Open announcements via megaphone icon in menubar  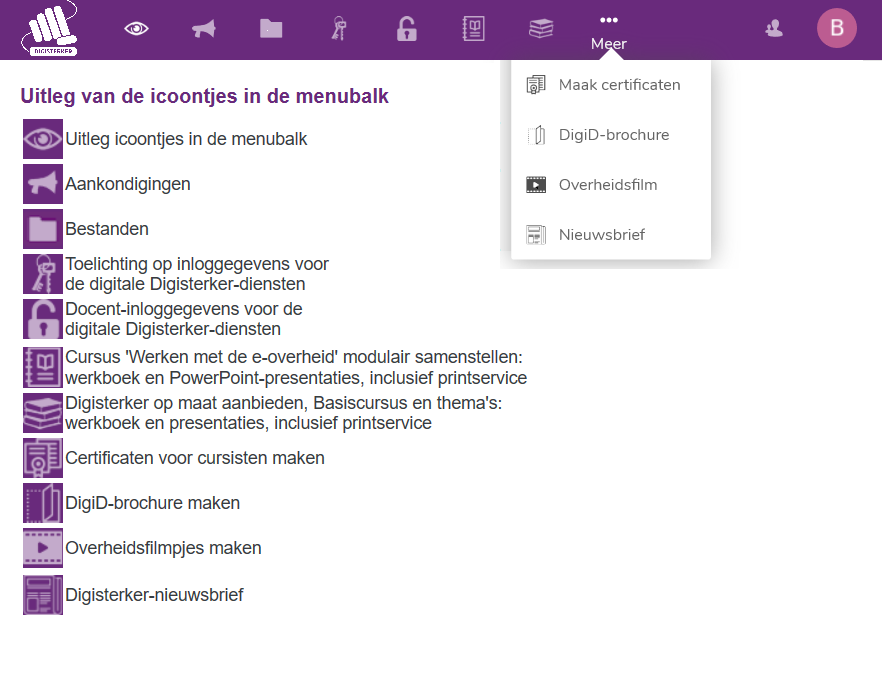(x=204, y=29)
